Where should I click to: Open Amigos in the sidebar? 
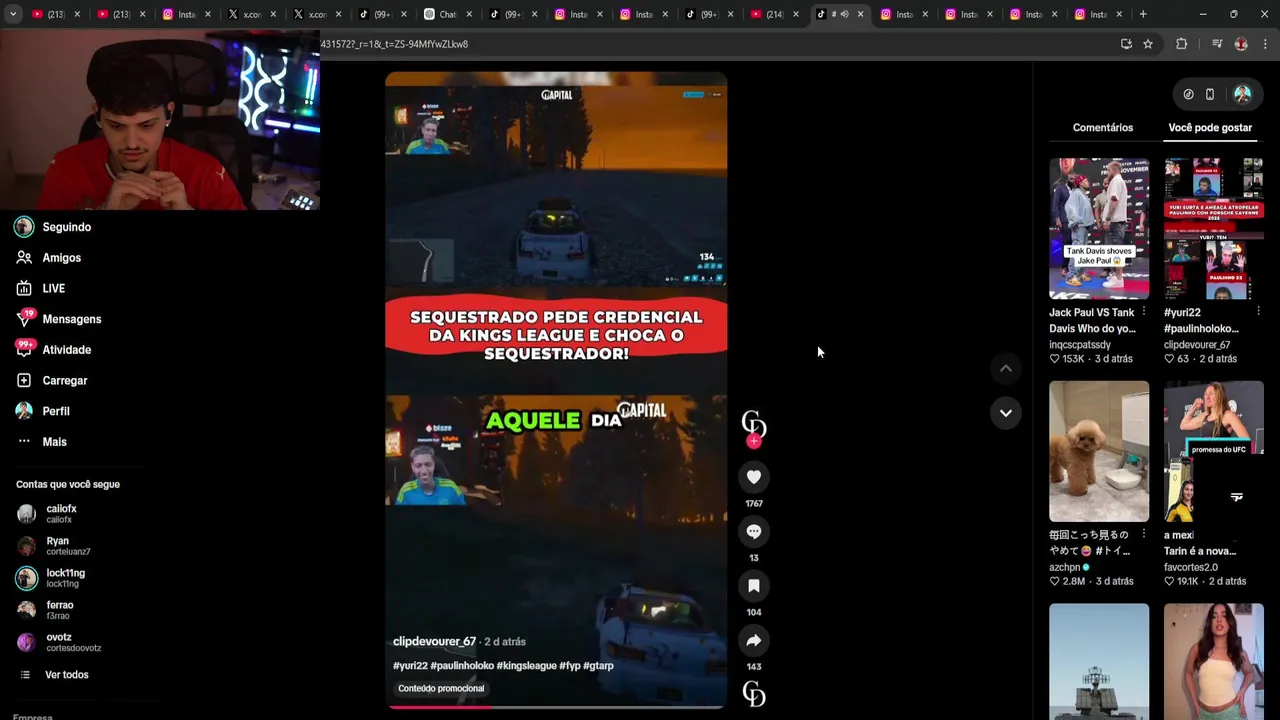tap(49, 258)
